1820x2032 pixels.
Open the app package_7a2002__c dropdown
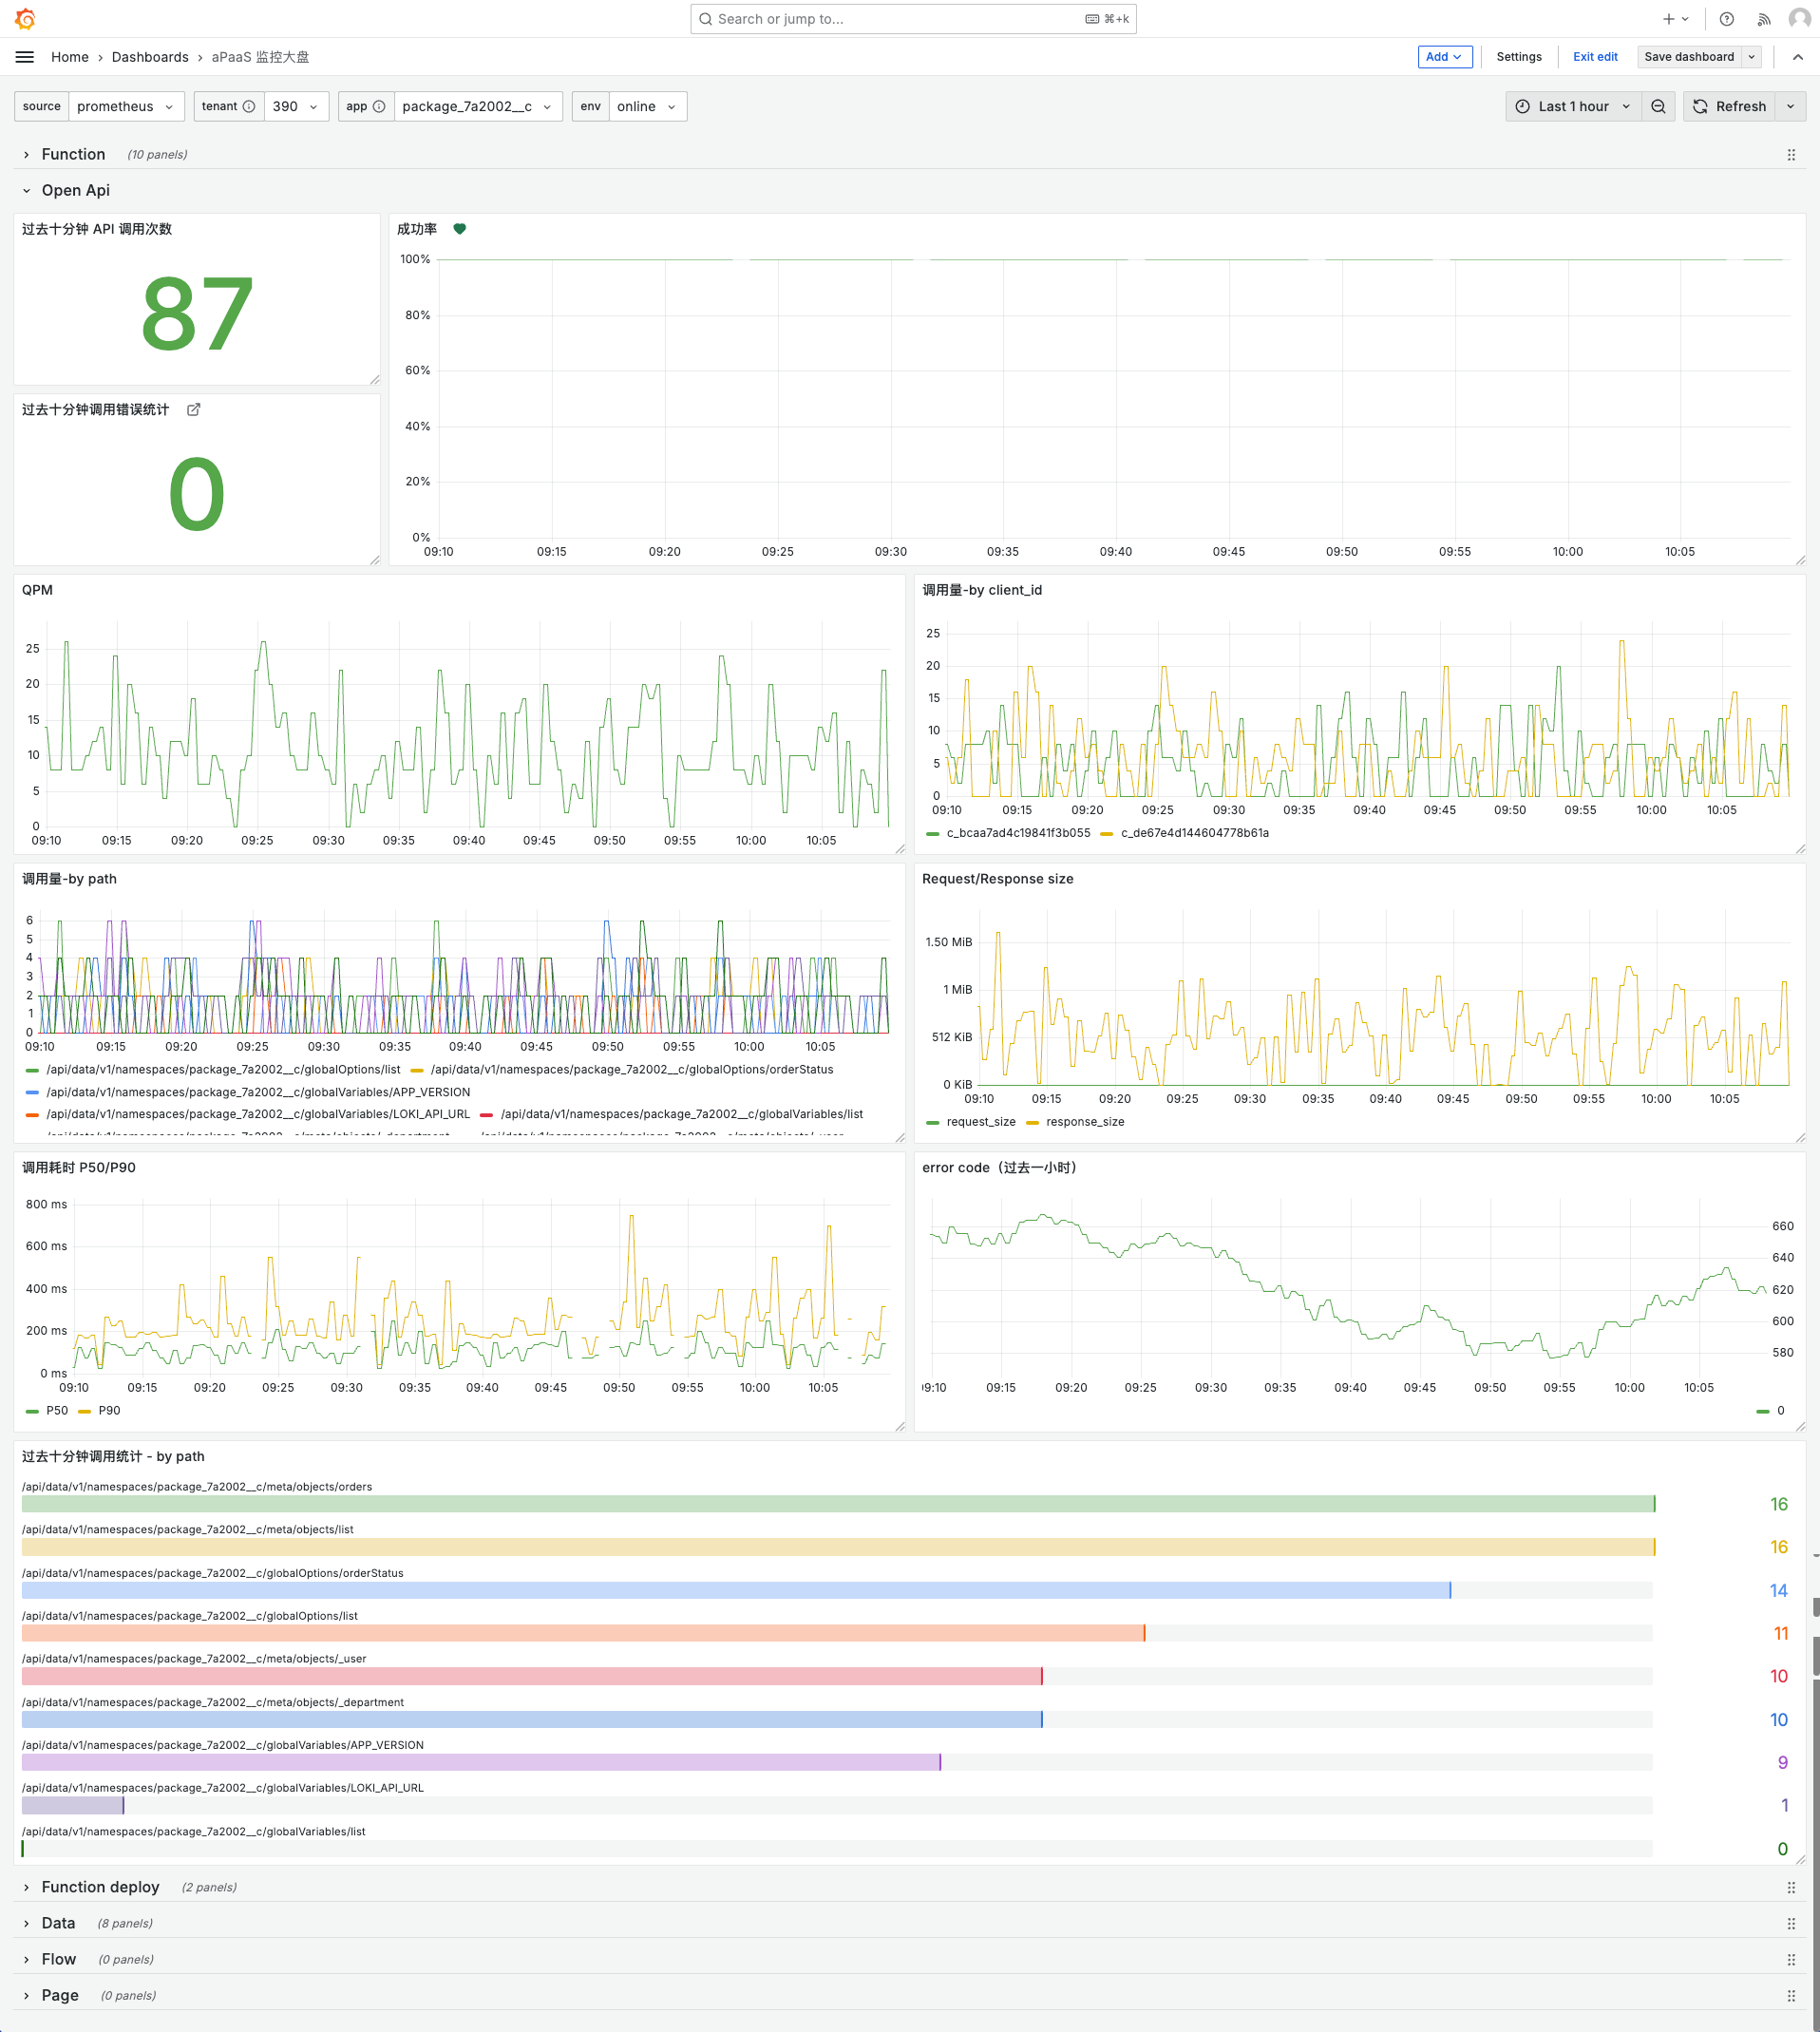tap(478, 107)
